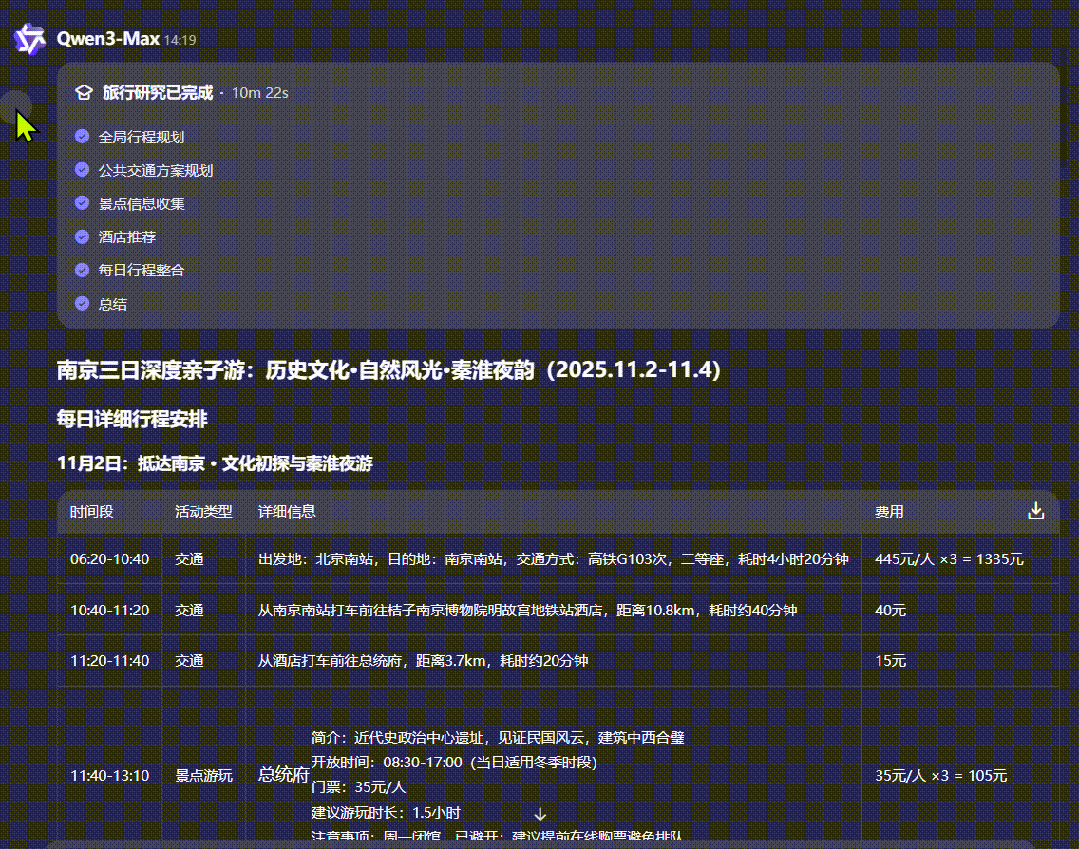This screenshot has height=849, width=1079.
Task: Click check icon beside 总结
Action: pyautogui.click(x=82, y=304)
